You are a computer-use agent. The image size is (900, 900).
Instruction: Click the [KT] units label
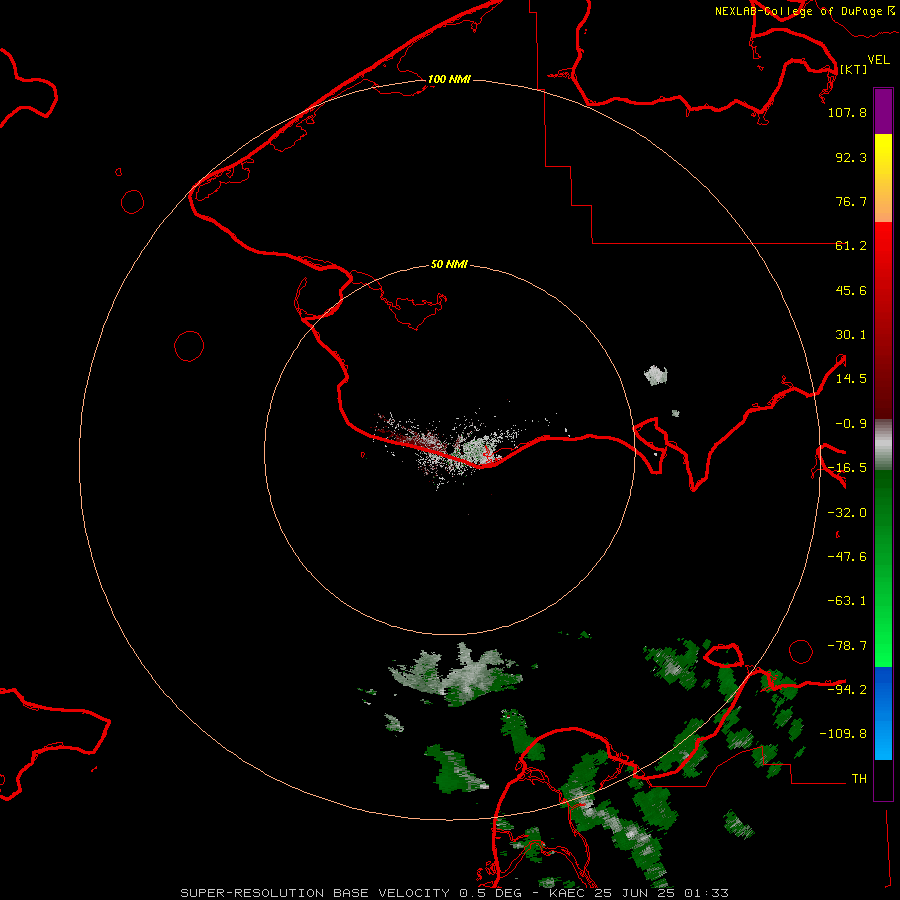853,69
